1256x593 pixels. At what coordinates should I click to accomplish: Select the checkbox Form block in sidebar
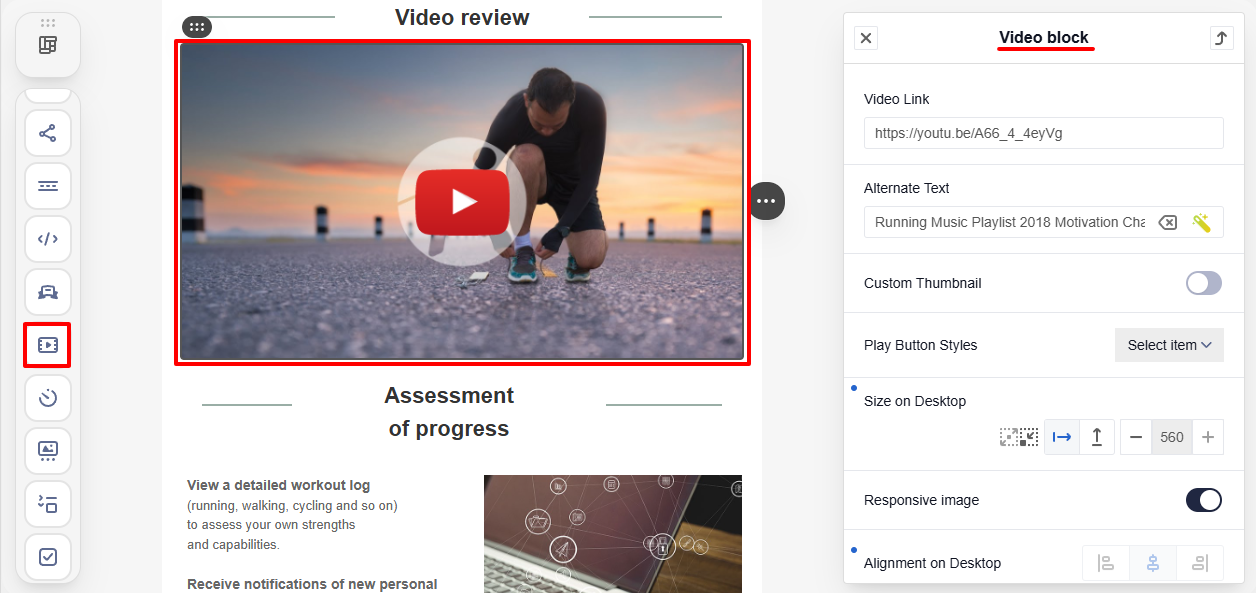48,557
